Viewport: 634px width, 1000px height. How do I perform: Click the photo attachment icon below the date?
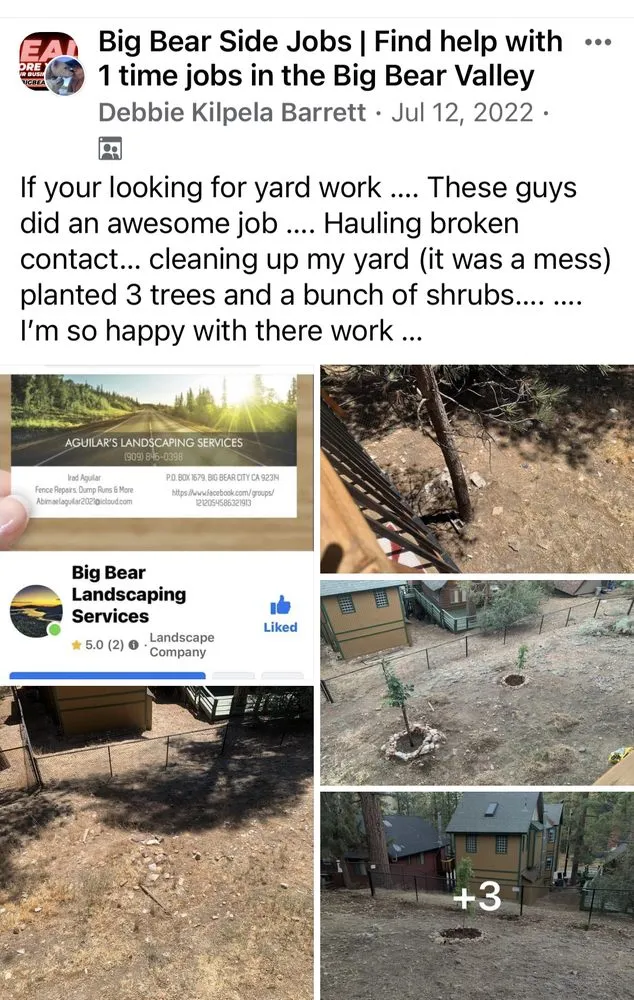[110, 147]
